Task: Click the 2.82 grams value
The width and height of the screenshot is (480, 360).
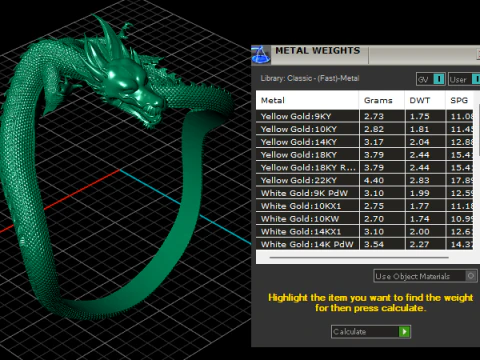Action: (x=374, y=129)
